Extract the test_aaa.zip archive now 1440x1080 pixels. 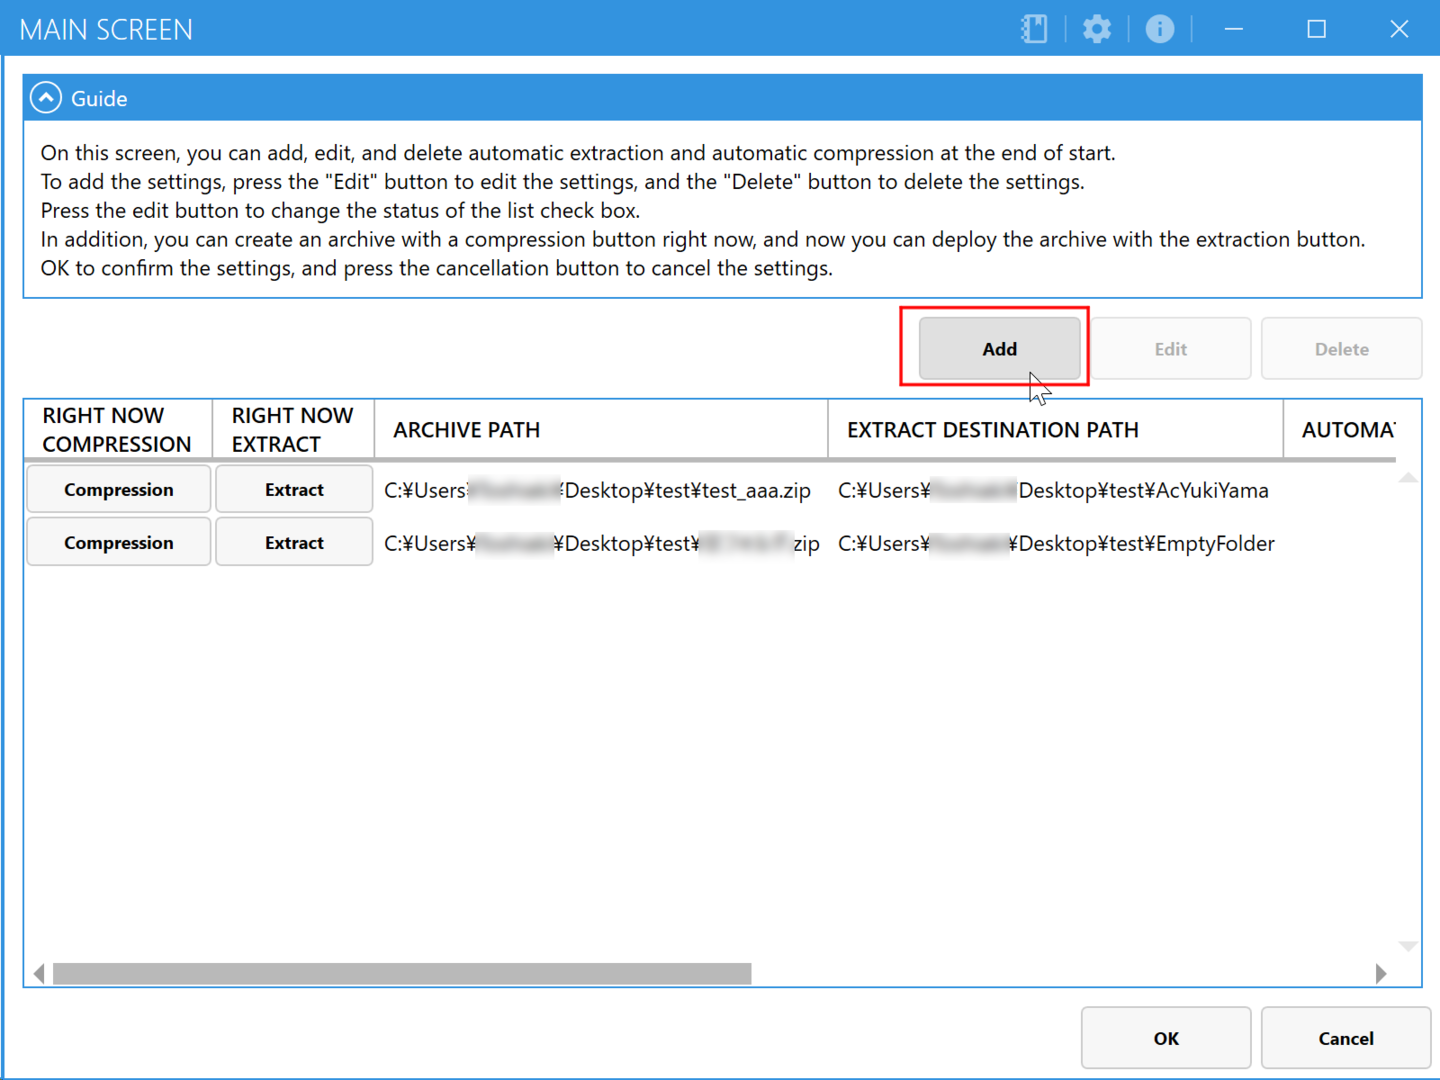point(294,490)
